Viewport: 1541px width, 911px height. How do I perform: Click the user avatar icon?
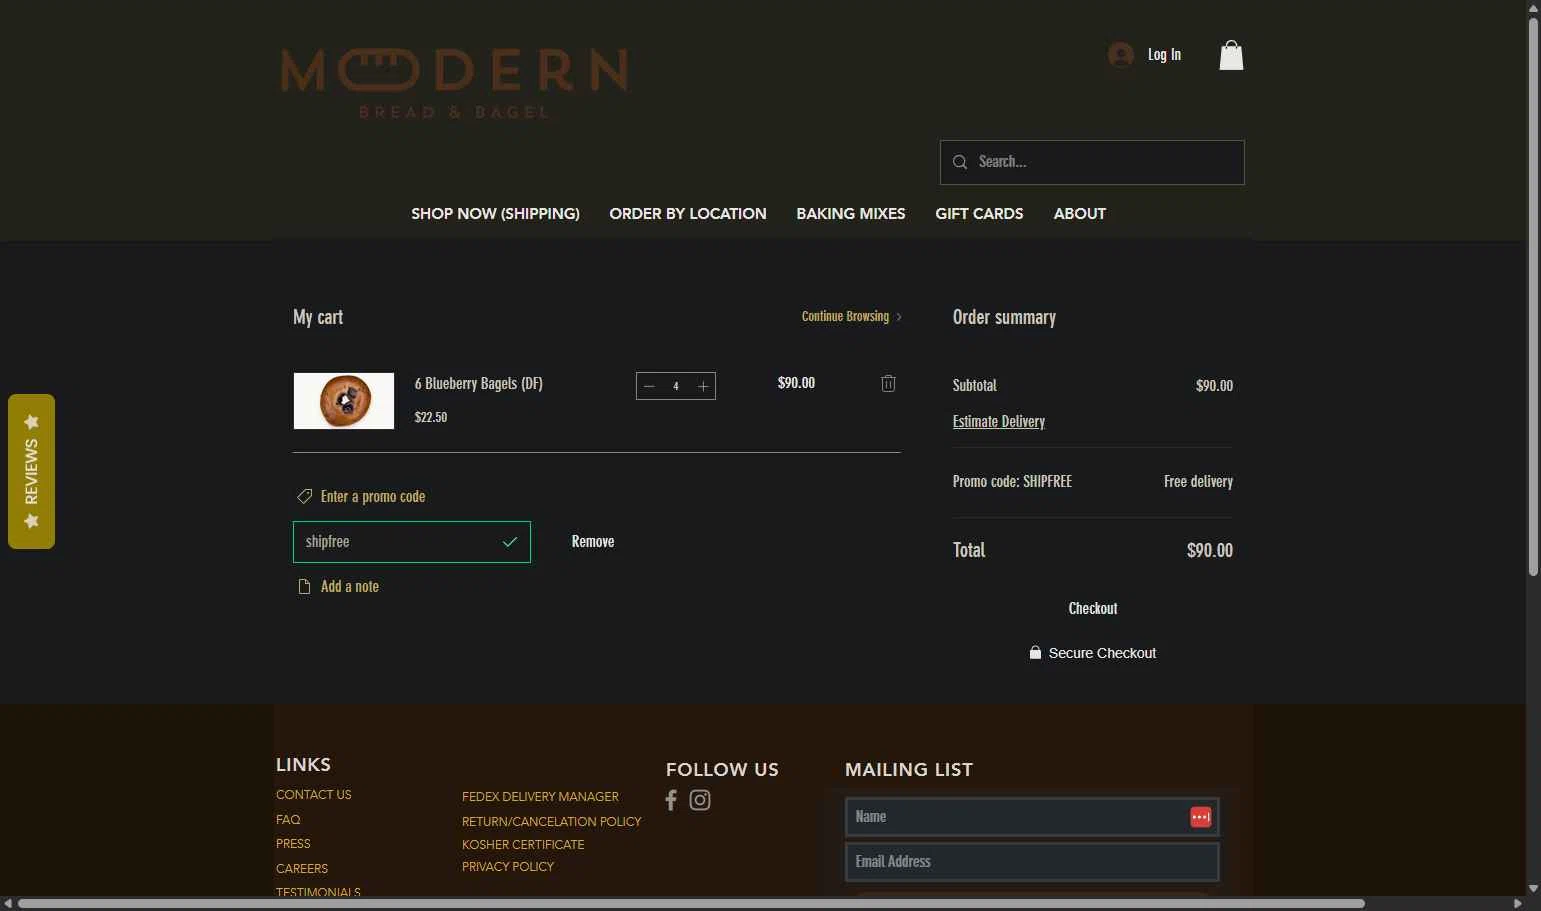[1121, 55]
